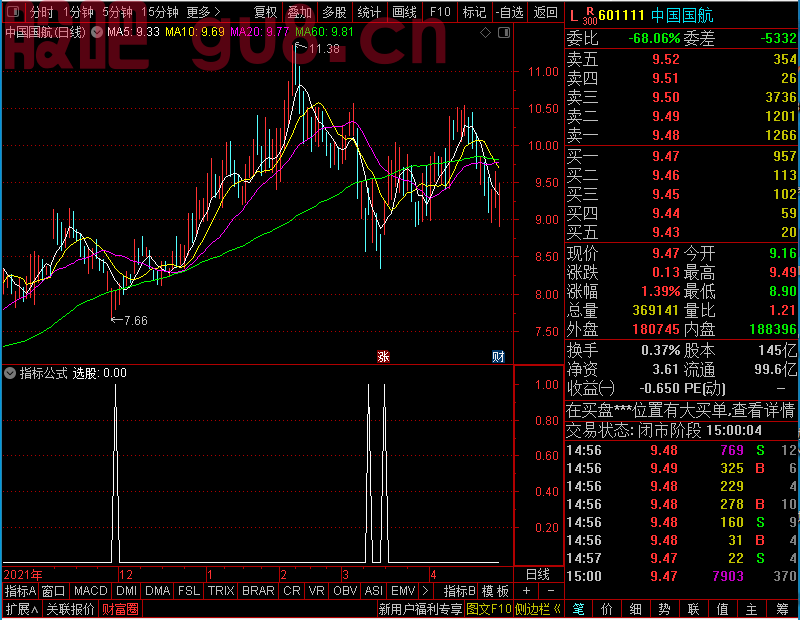Open the 统计 statistics tool
800x620 pixels.
369,12
